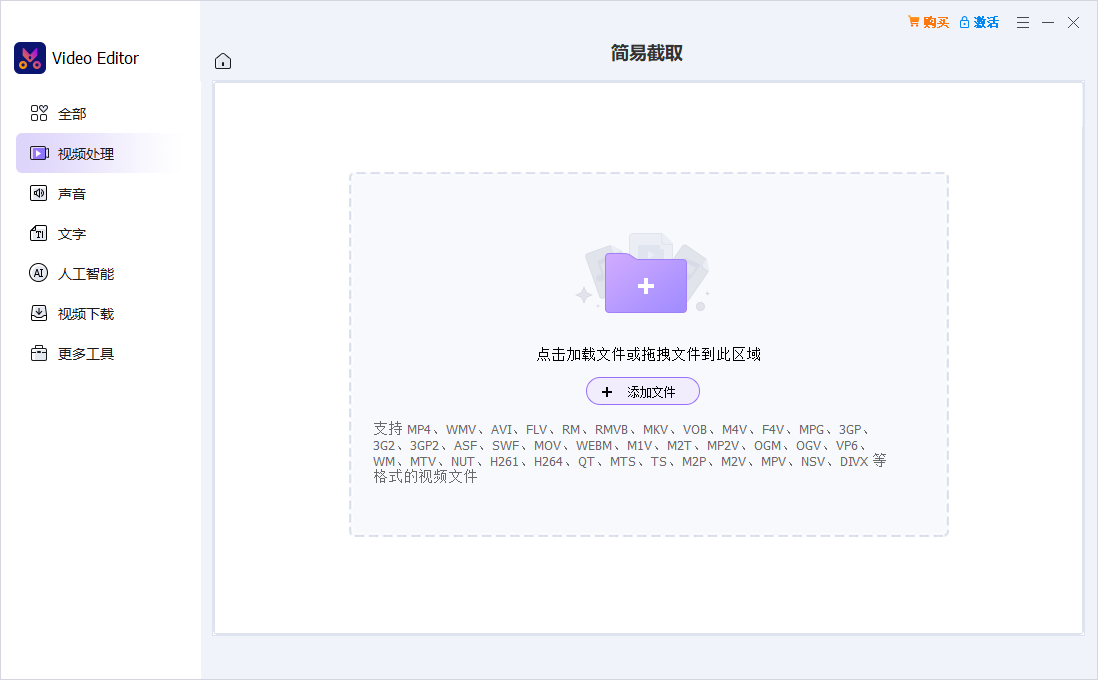Click the Video Editor title text
This screenshot has height=680, width=1098.
point(95,58)
